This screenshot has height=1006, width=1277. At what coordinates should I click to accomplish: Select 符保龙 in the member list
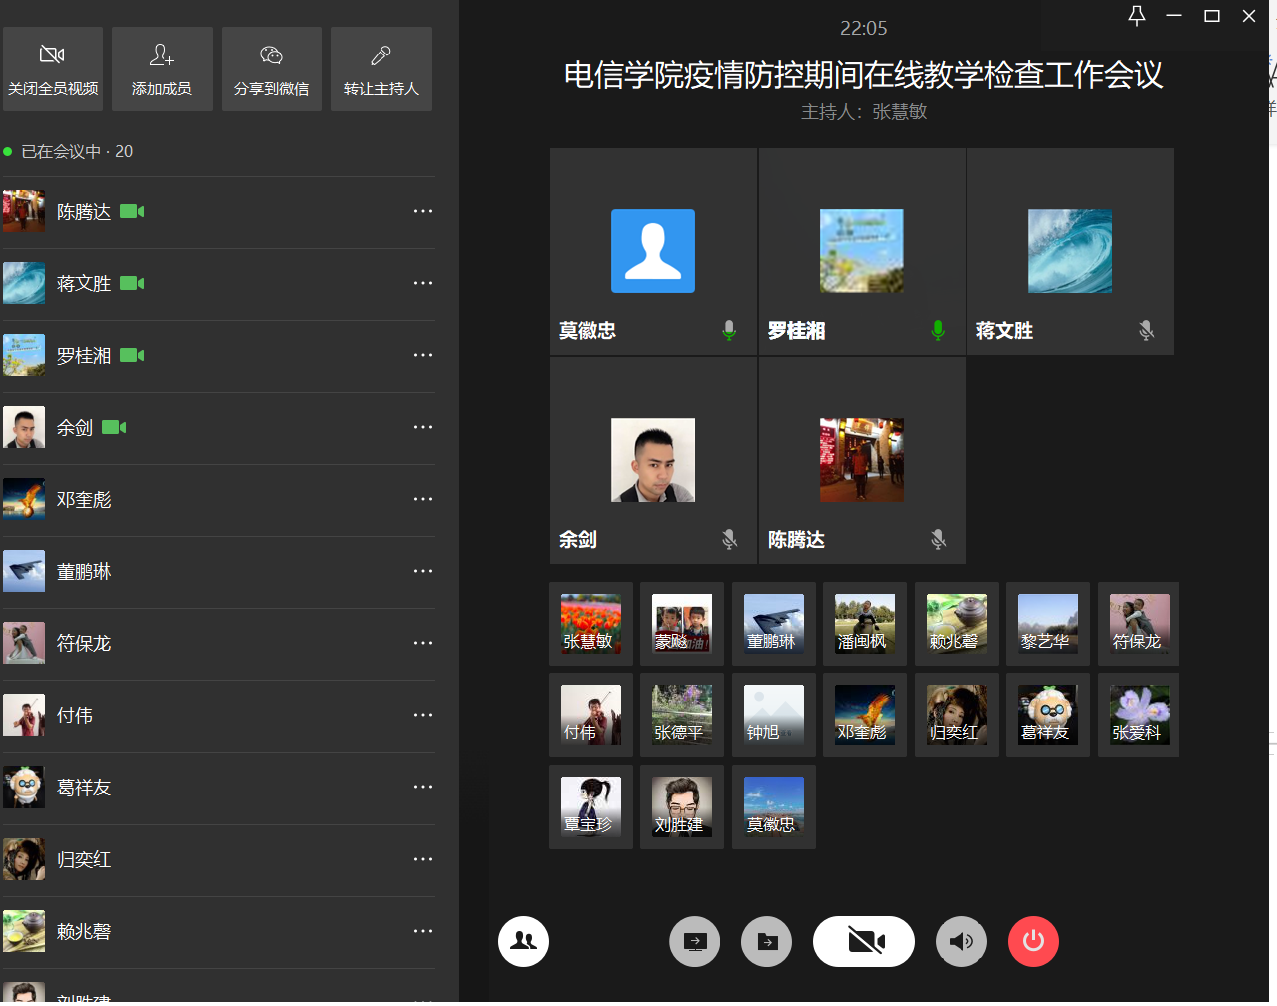(x=84, y=644)
